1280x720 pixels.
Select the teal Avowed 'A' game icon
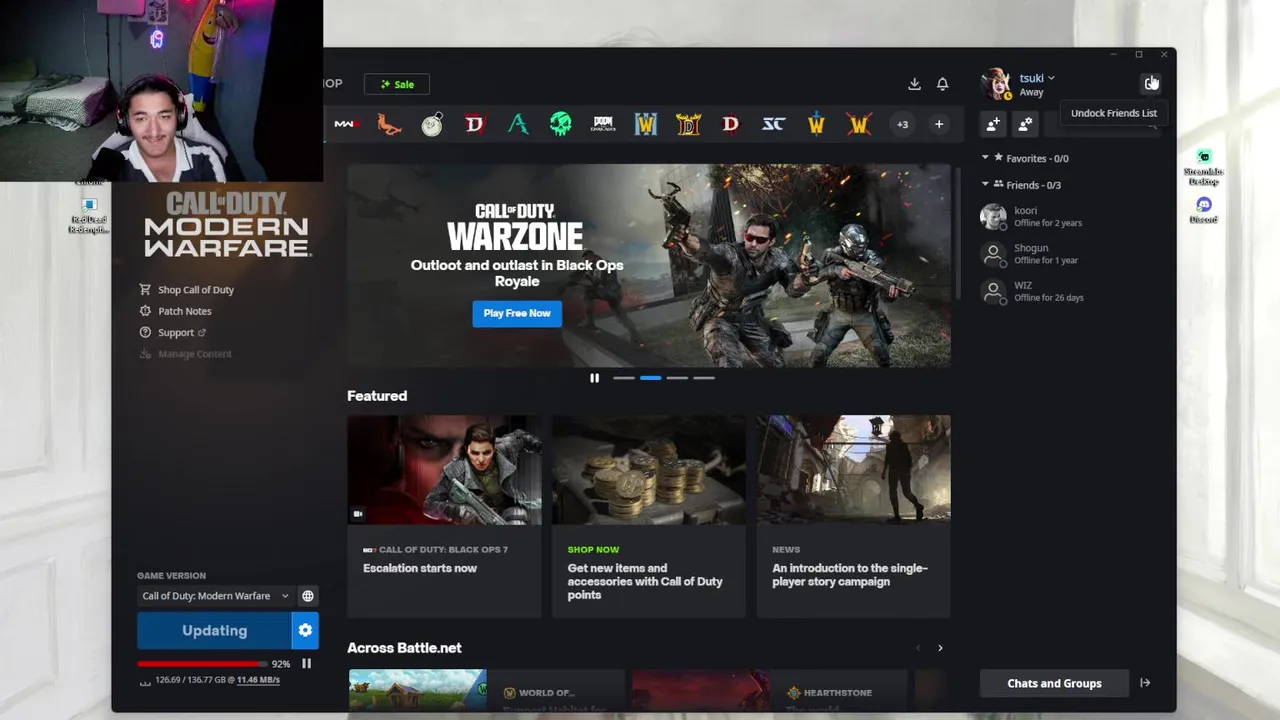click(518, 124)
